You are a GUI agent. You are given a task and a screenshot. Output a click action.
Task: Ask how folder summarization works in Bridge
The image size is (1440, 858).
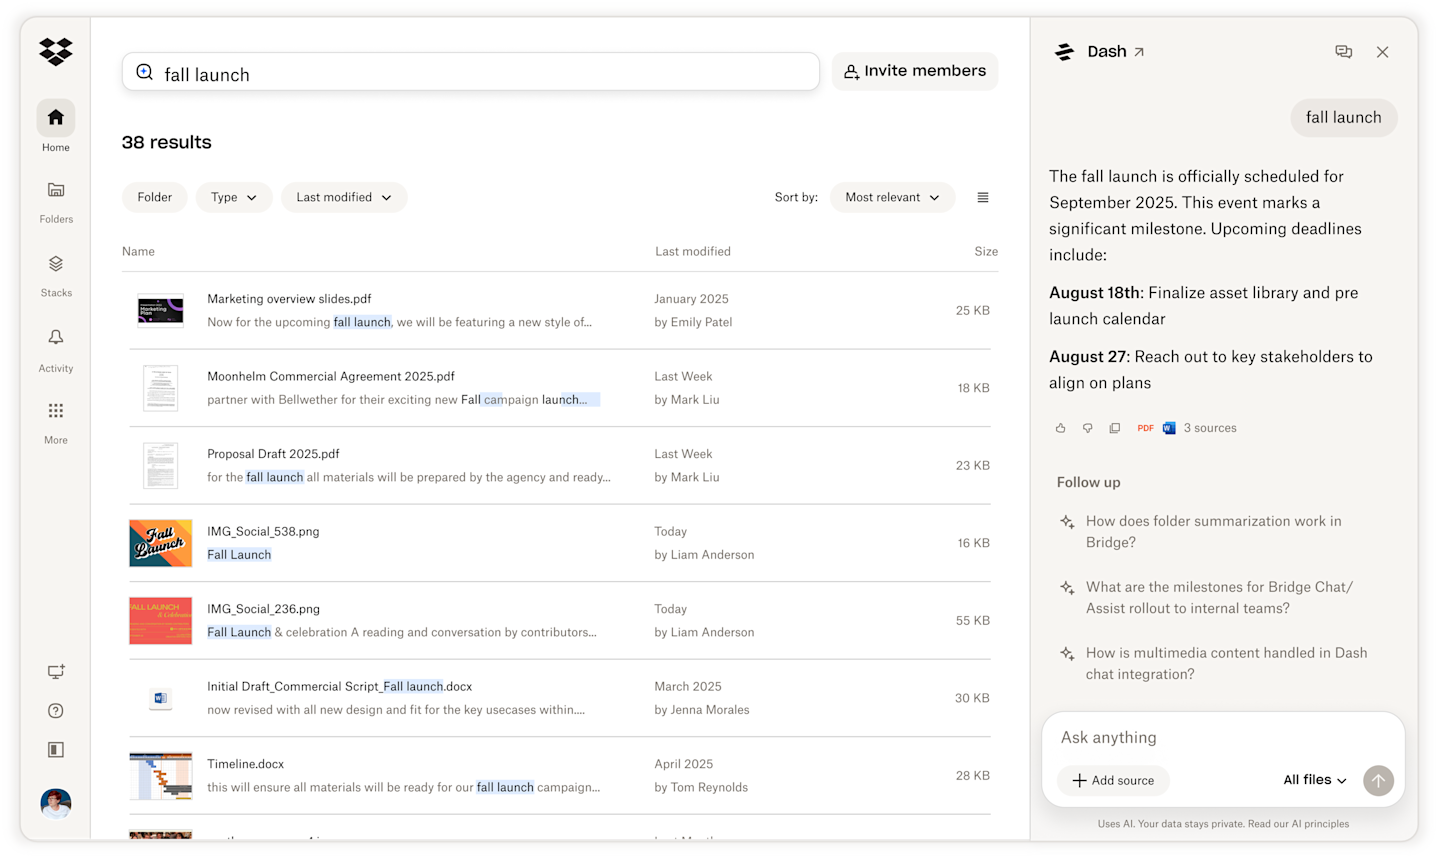(x=1212, y=532)
